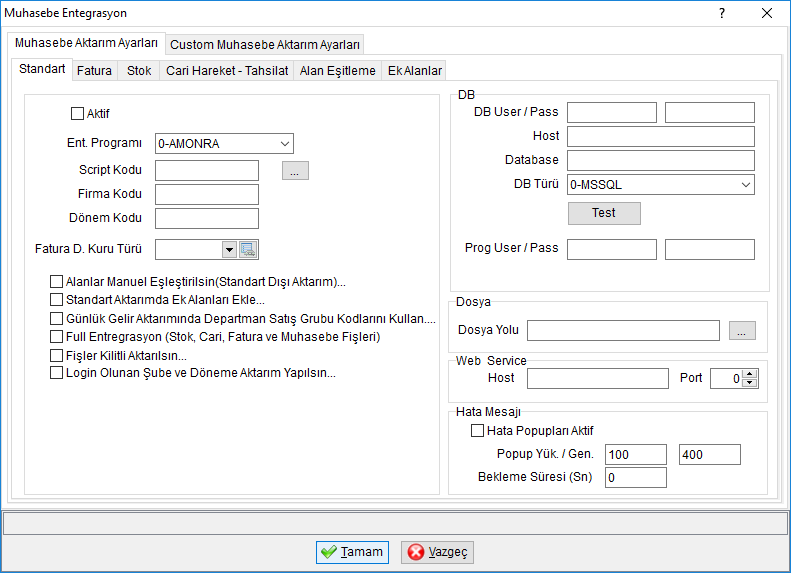Focus the Prog User field
The image size is (791, 573).
pyautogui.click(x=612, y=250)
